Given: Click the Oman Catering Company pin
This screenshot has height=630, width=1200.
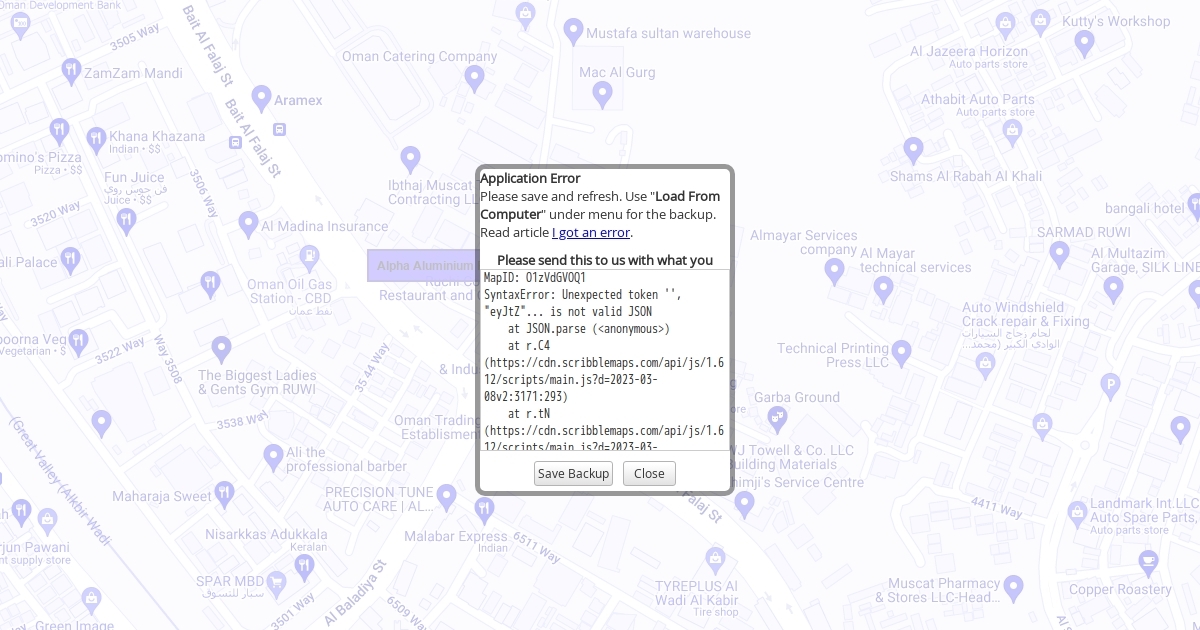Looking at the screenshot, I should pyautogui.click(x=475, y=78).
